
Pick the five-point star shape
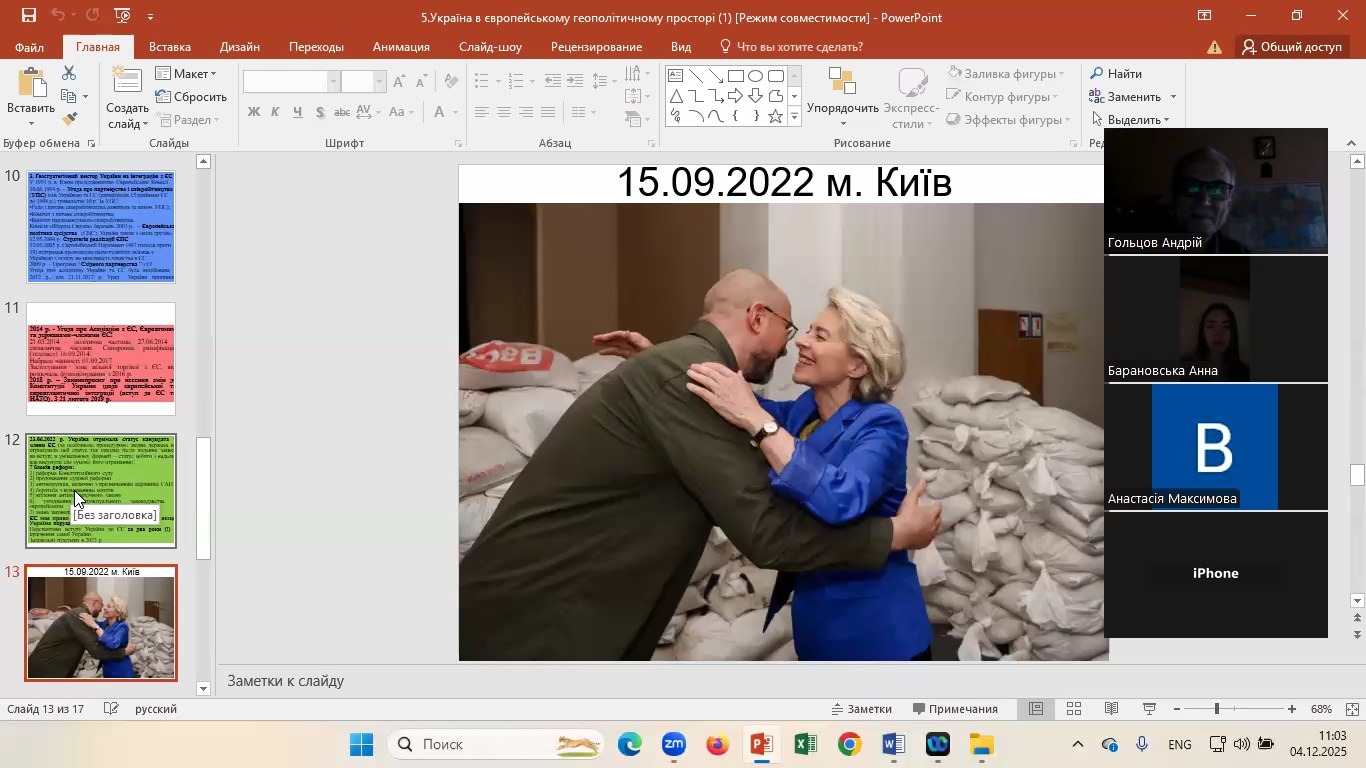point(775,116)
